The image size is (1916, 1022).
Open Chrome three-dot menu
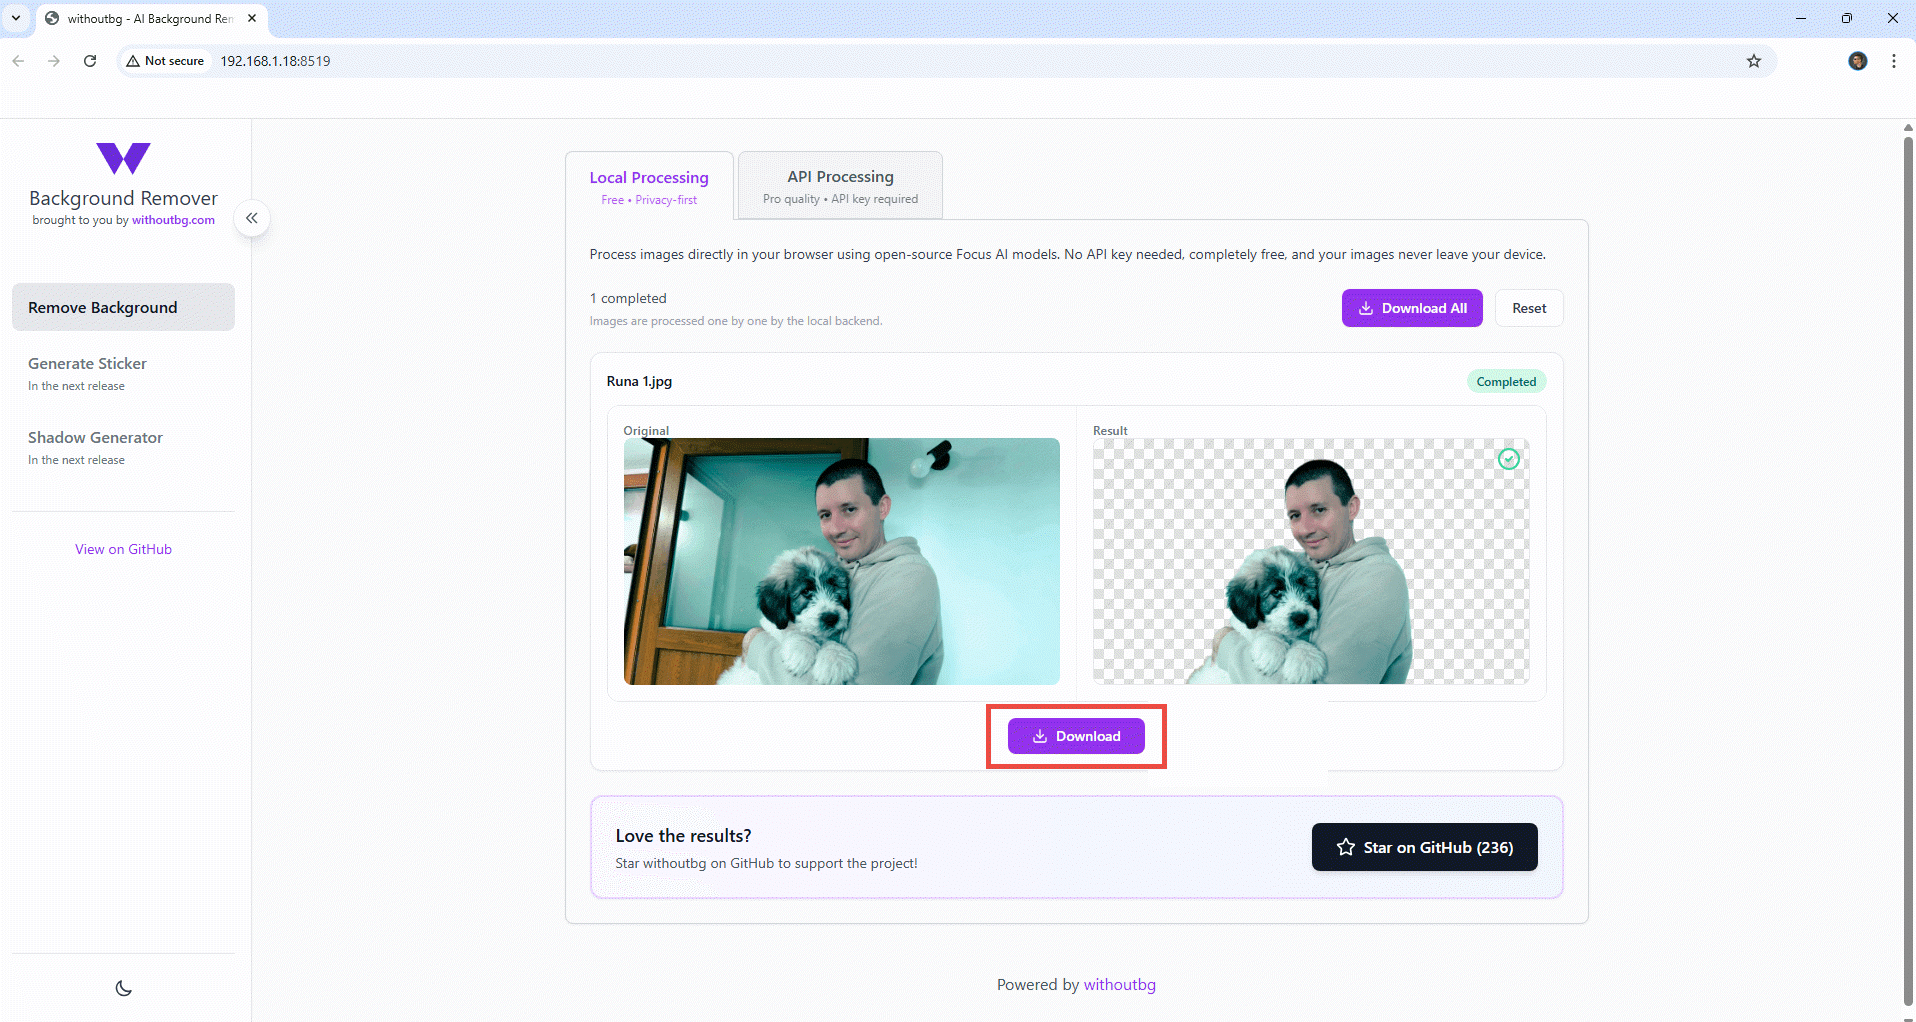click(1894, 61)
